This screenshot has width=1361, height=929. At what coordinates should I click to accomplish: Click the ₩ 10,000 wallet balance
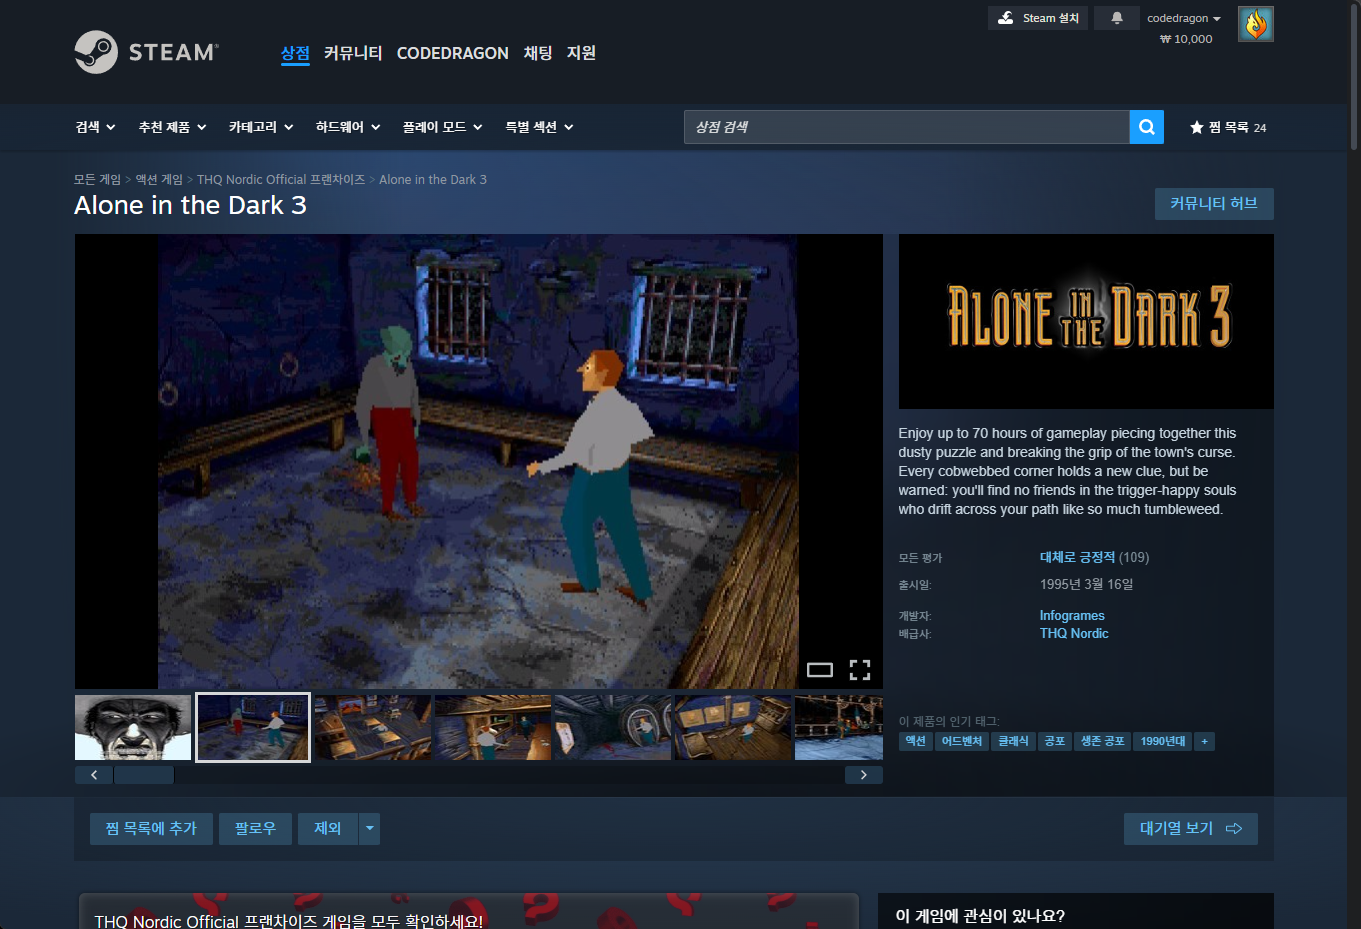tap(1186, 39)
